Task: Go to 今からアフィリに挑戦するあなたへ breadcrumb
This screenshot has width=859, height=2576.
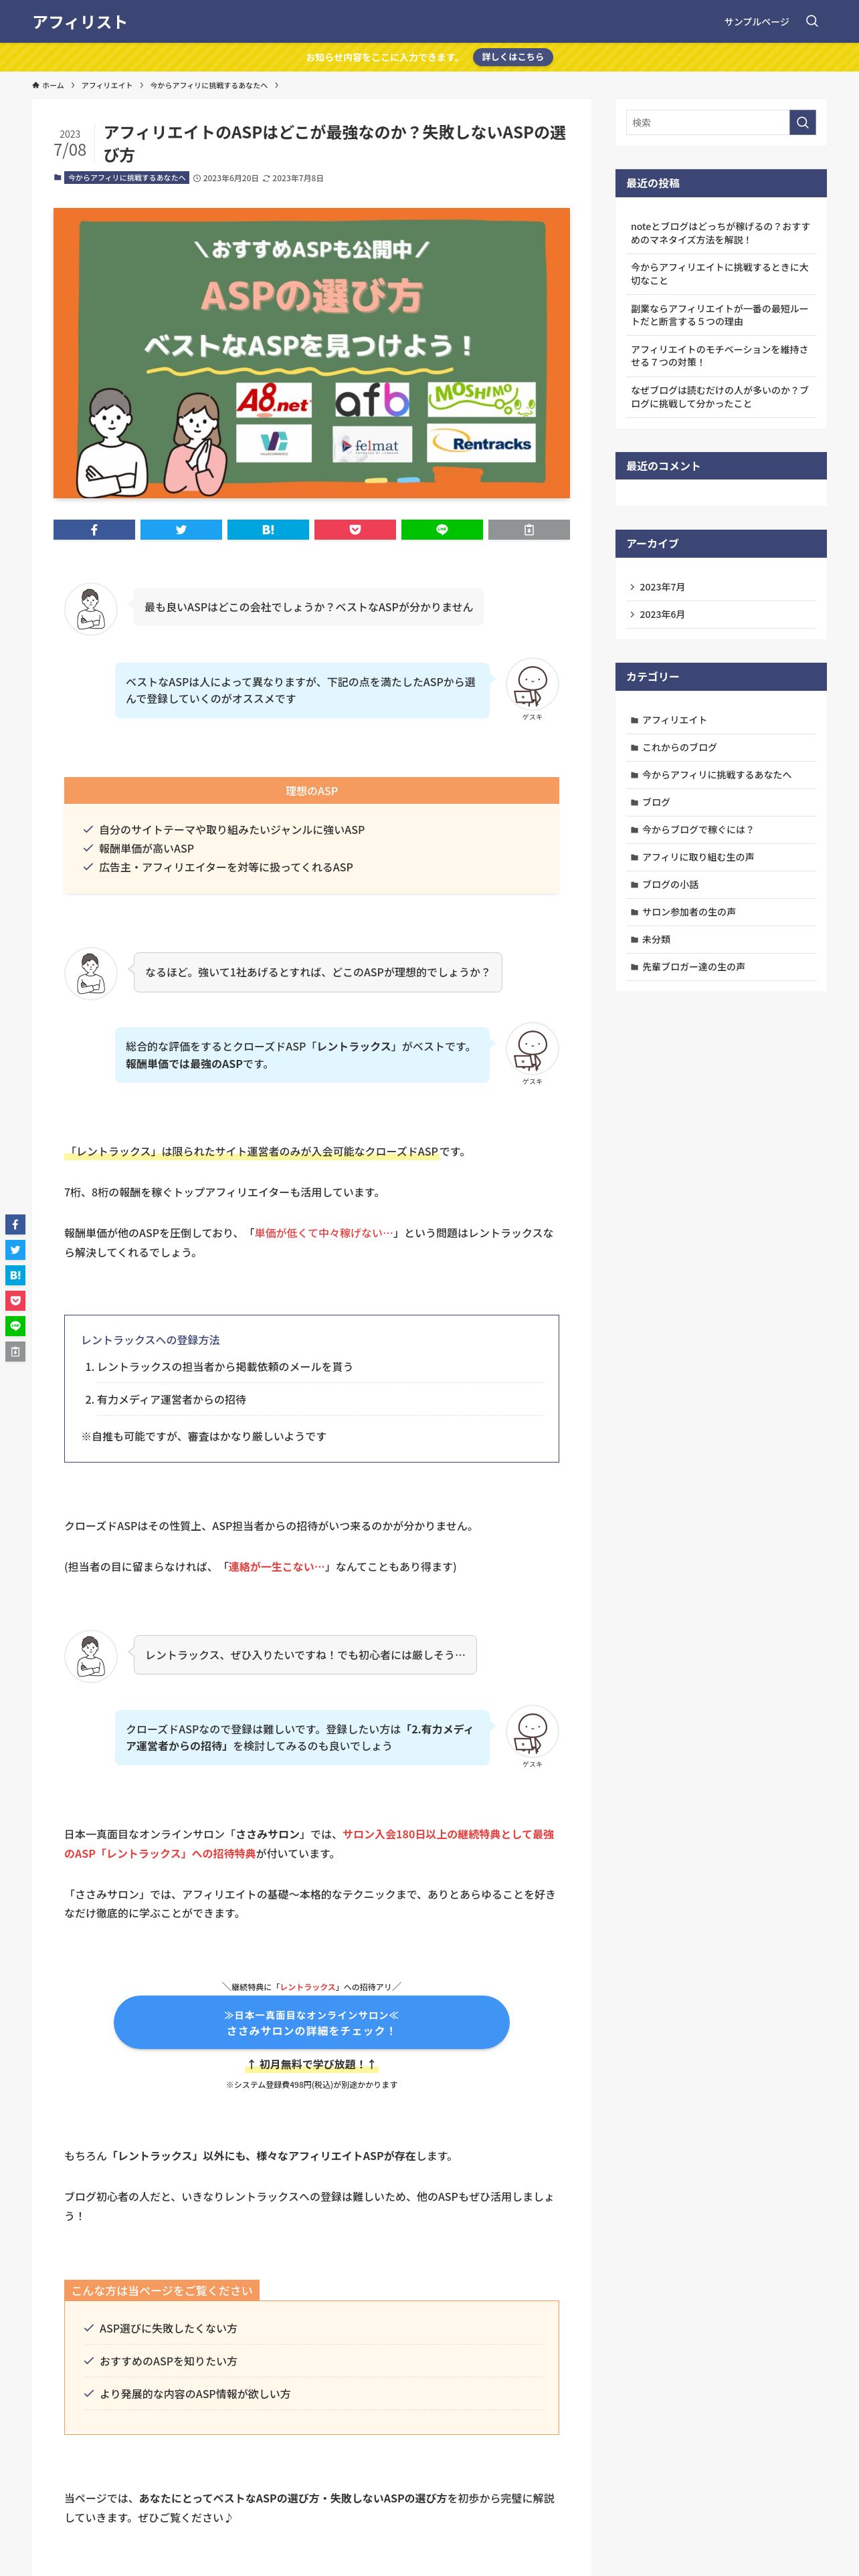Action: [x=209, y=85]
